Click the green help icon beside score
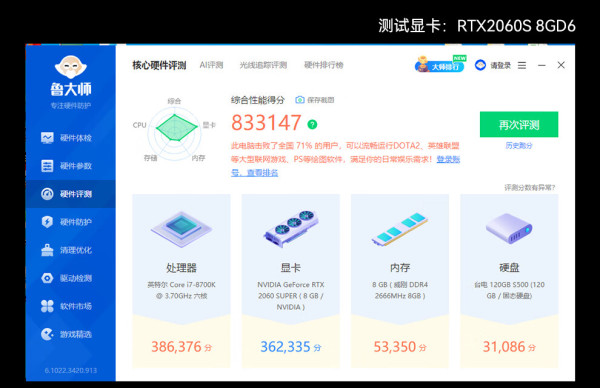 312,124
